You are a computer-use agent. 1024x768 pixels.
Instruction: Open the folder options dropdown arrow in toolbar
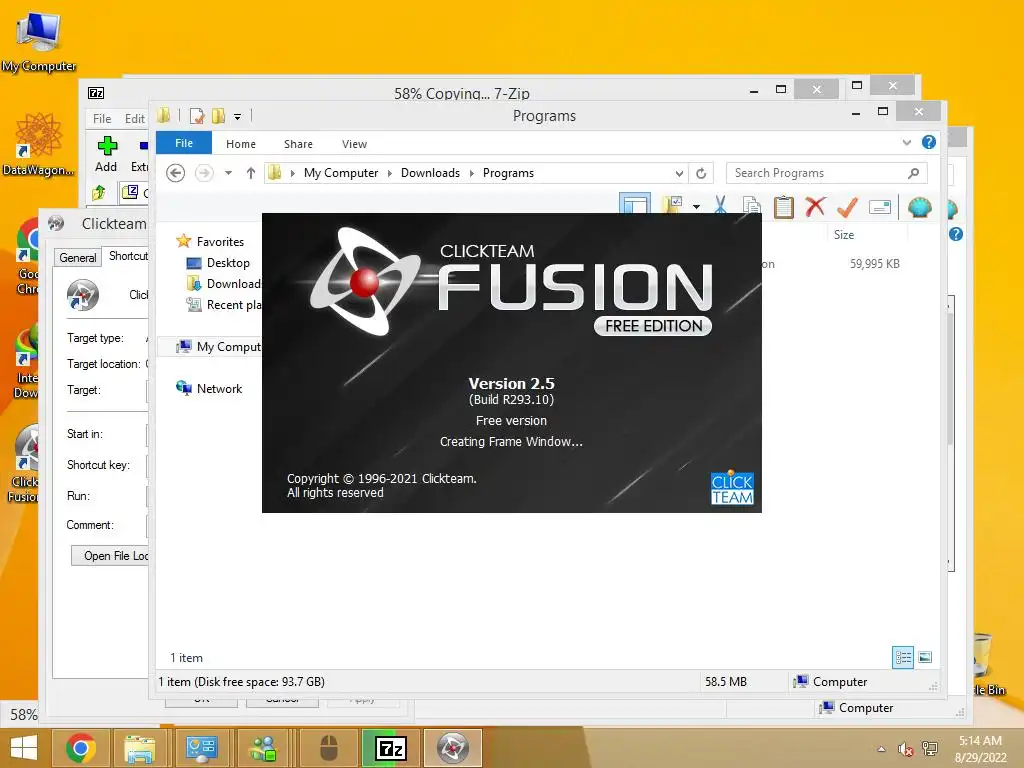click(x=697, y=207)
